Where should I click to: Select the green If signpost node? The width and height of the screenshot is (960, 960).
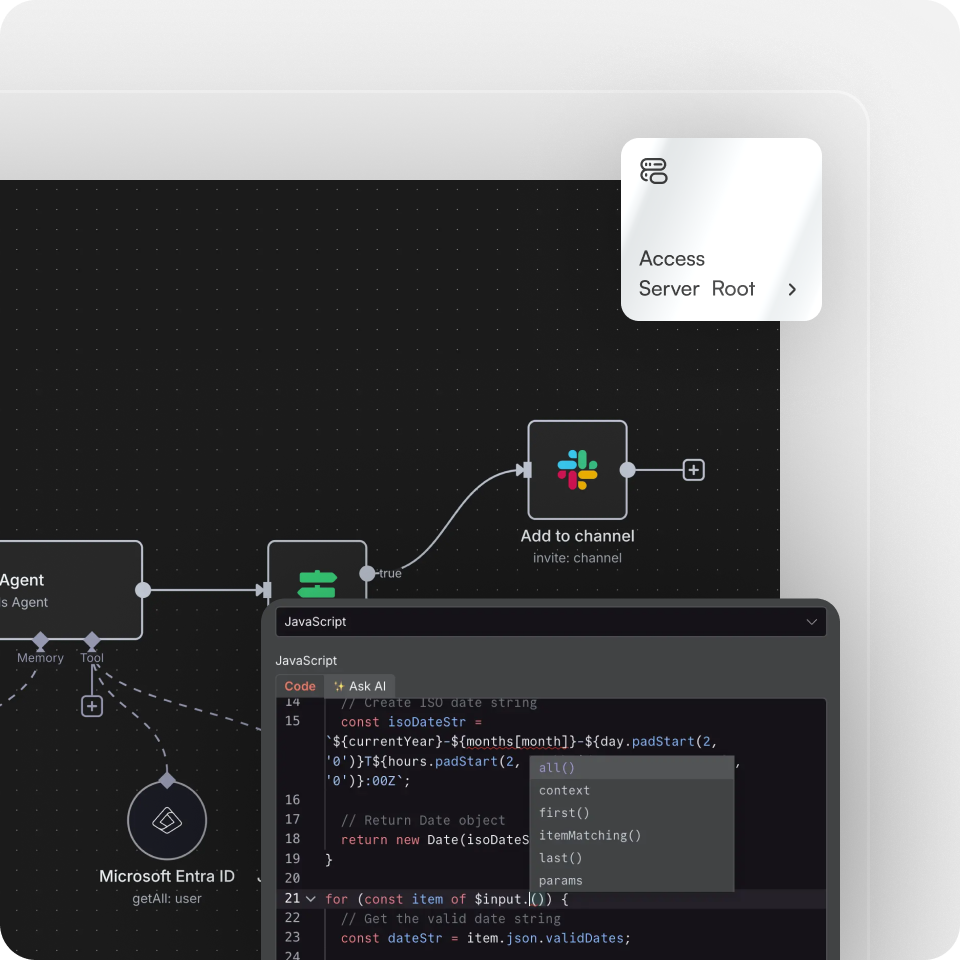pos(317,583)
